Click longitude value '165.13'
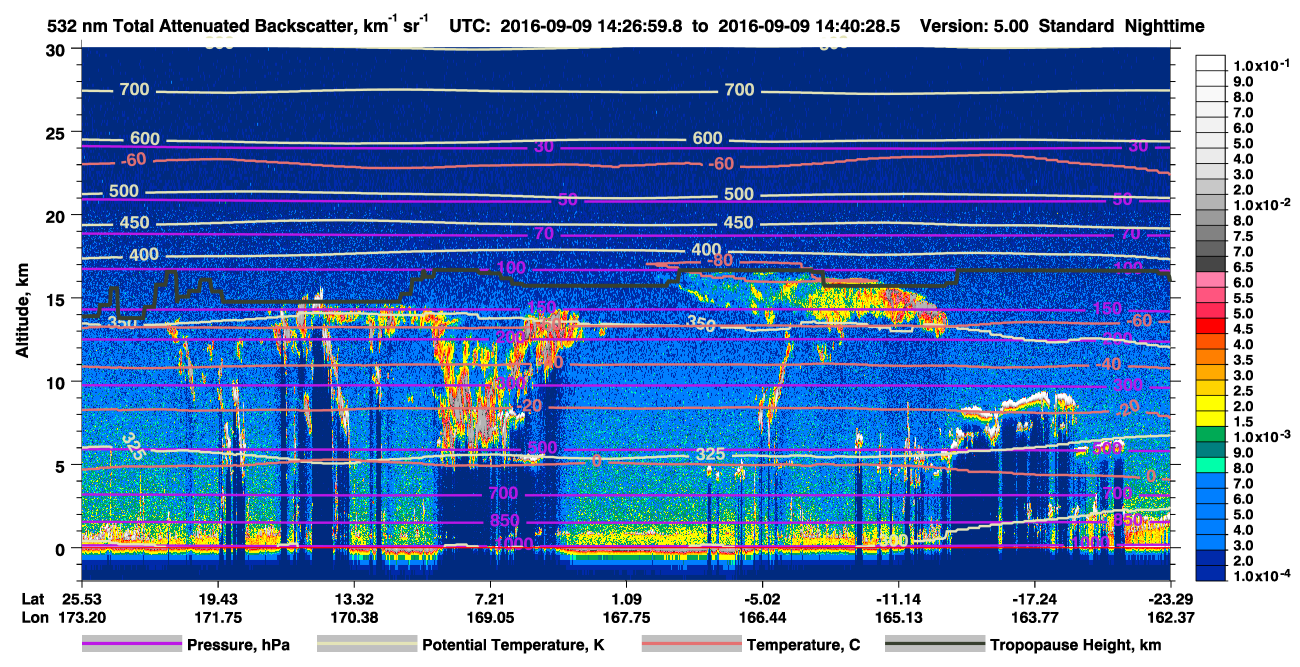 pos(898,617)
